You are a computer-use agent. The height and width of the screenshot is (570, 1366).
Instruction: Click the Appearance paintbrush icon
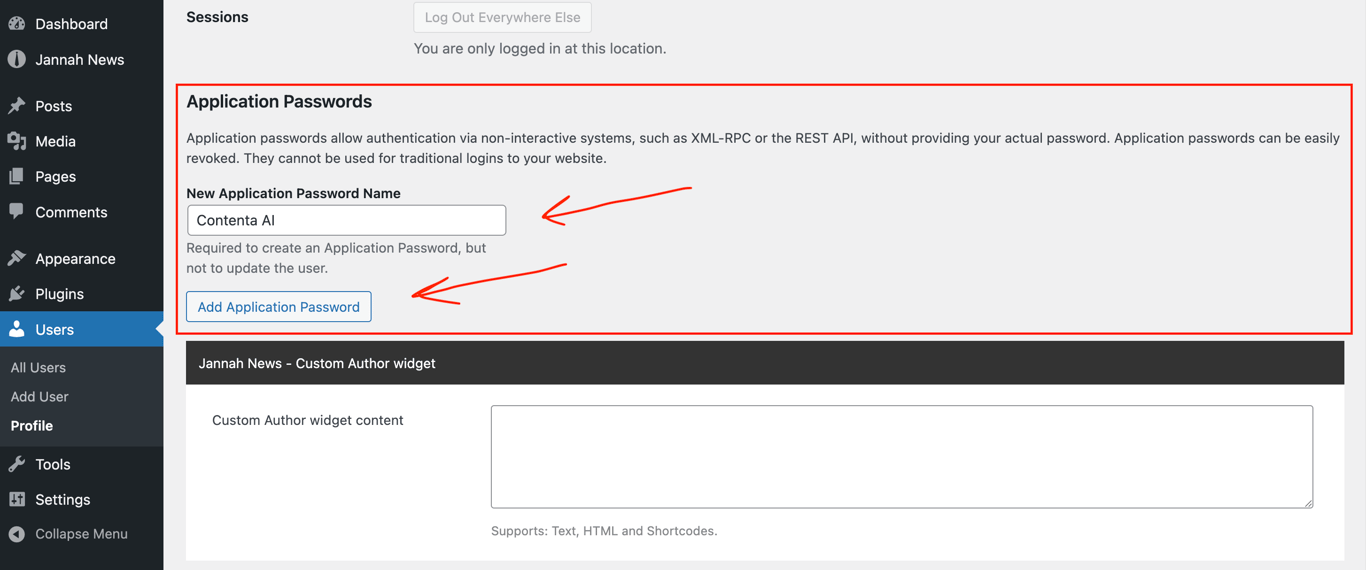[17, 258]
